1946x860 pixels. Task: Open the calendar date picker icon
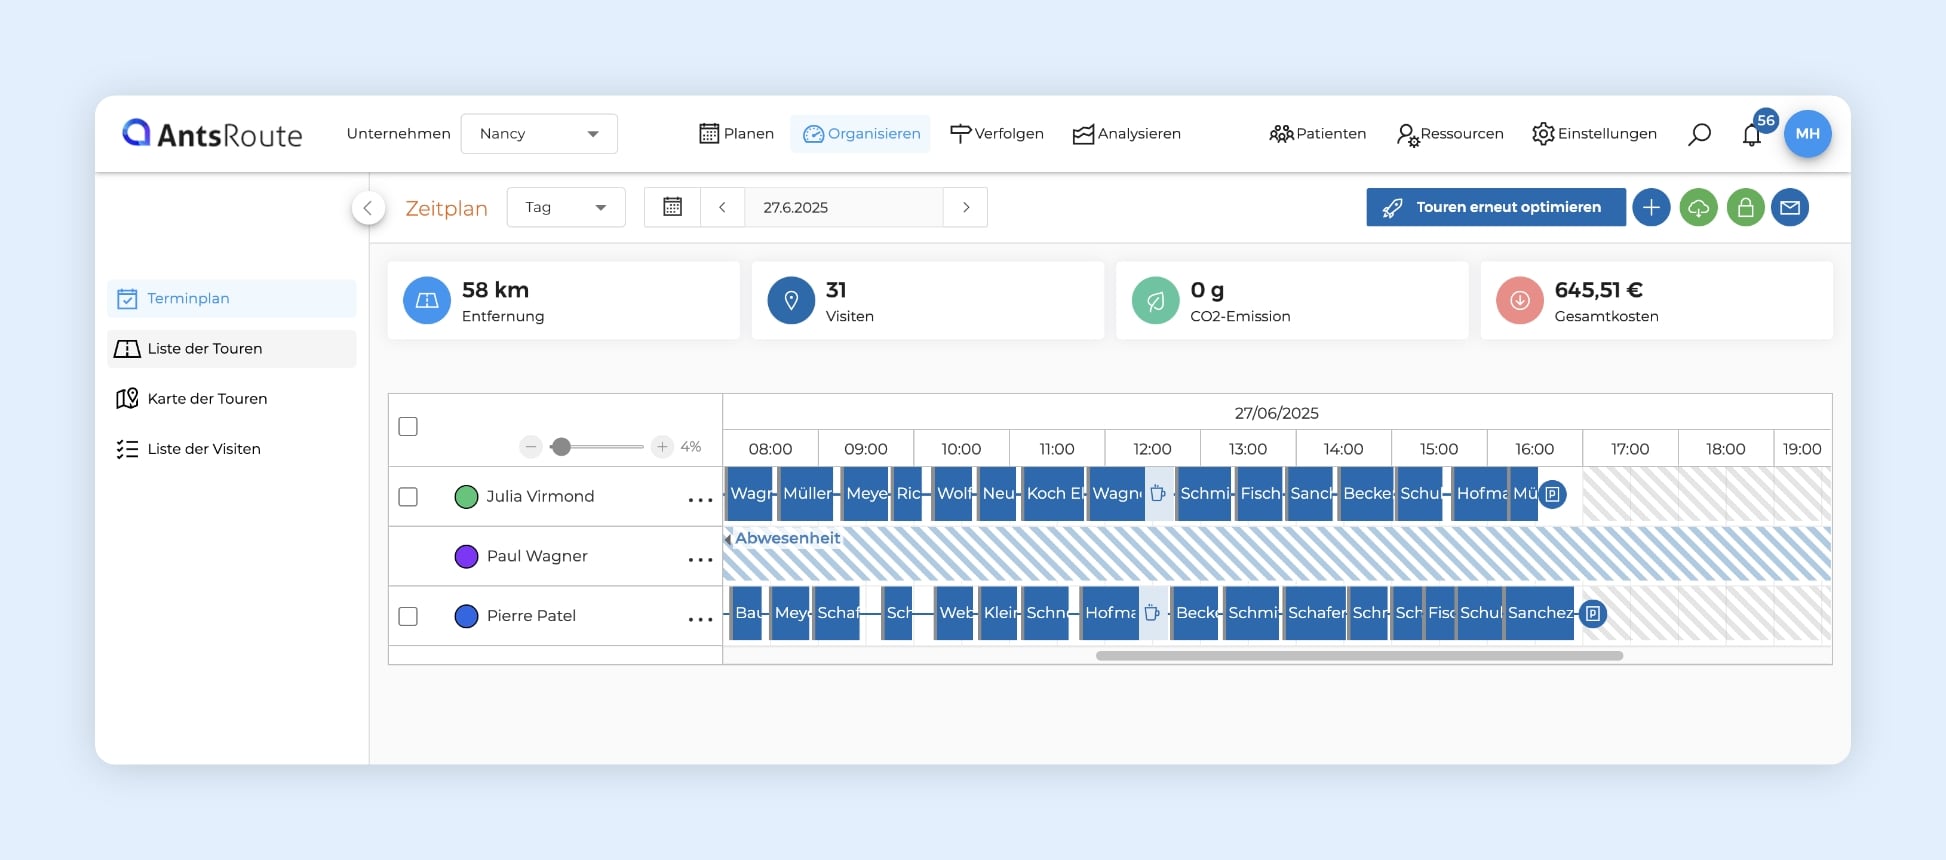[673, 207]
